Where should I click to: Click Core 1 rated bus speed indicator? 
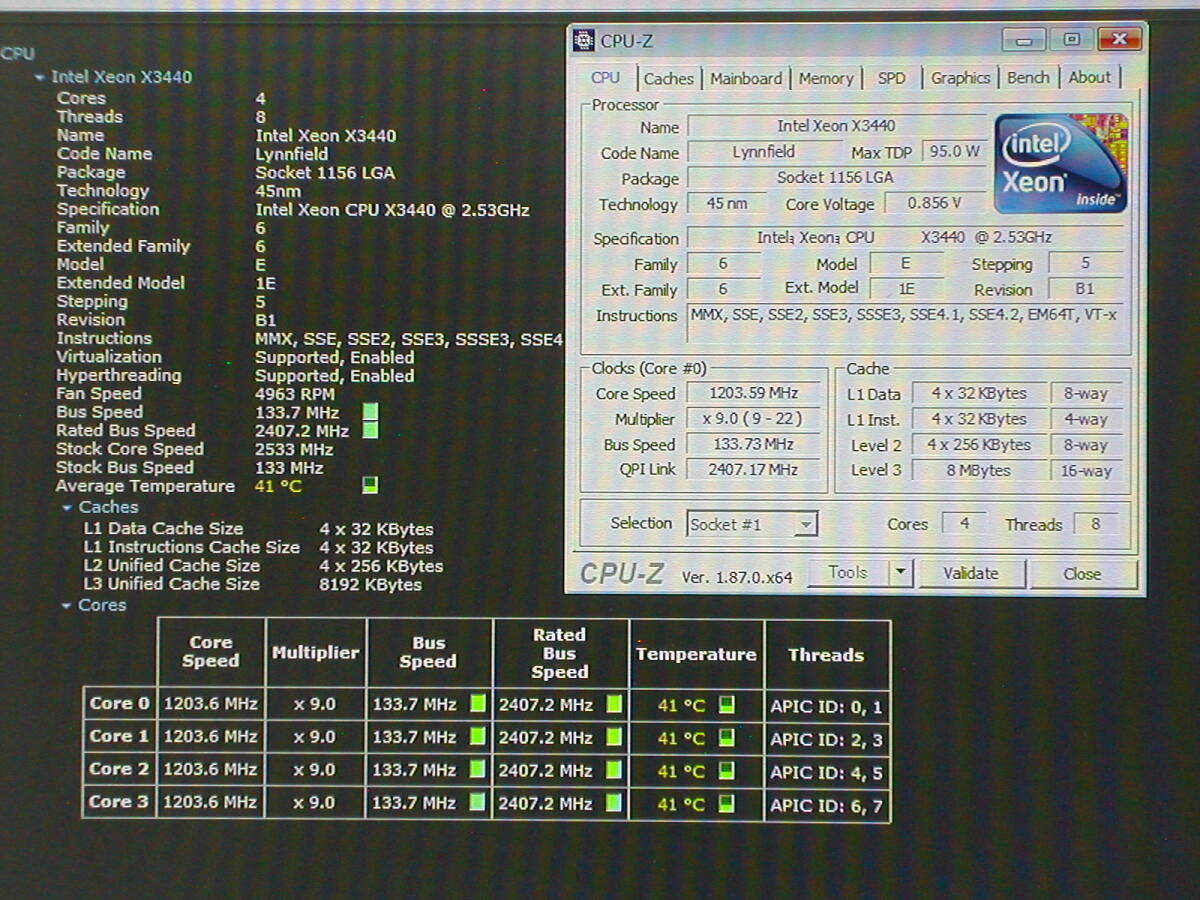click(614, 737)
